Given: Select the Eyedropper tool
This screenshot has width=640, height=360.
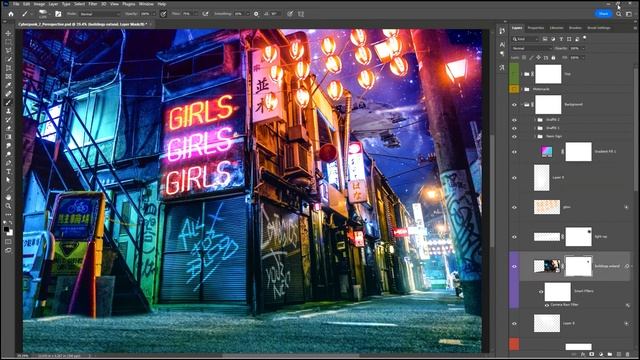Looking at the screenshot, I should 8,85.
